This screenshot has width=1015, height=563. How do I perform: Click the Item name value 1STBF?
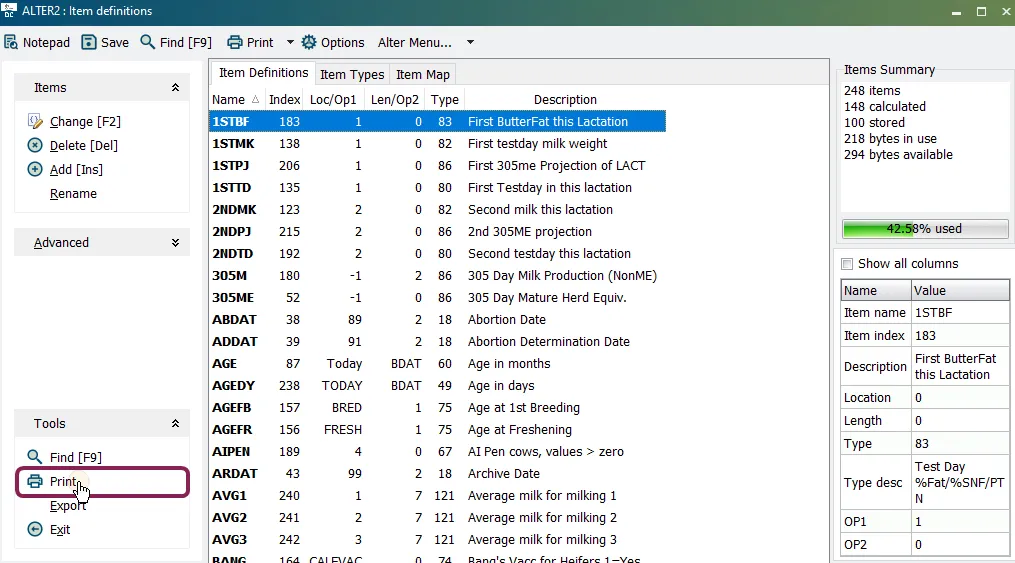click(960, 313)
